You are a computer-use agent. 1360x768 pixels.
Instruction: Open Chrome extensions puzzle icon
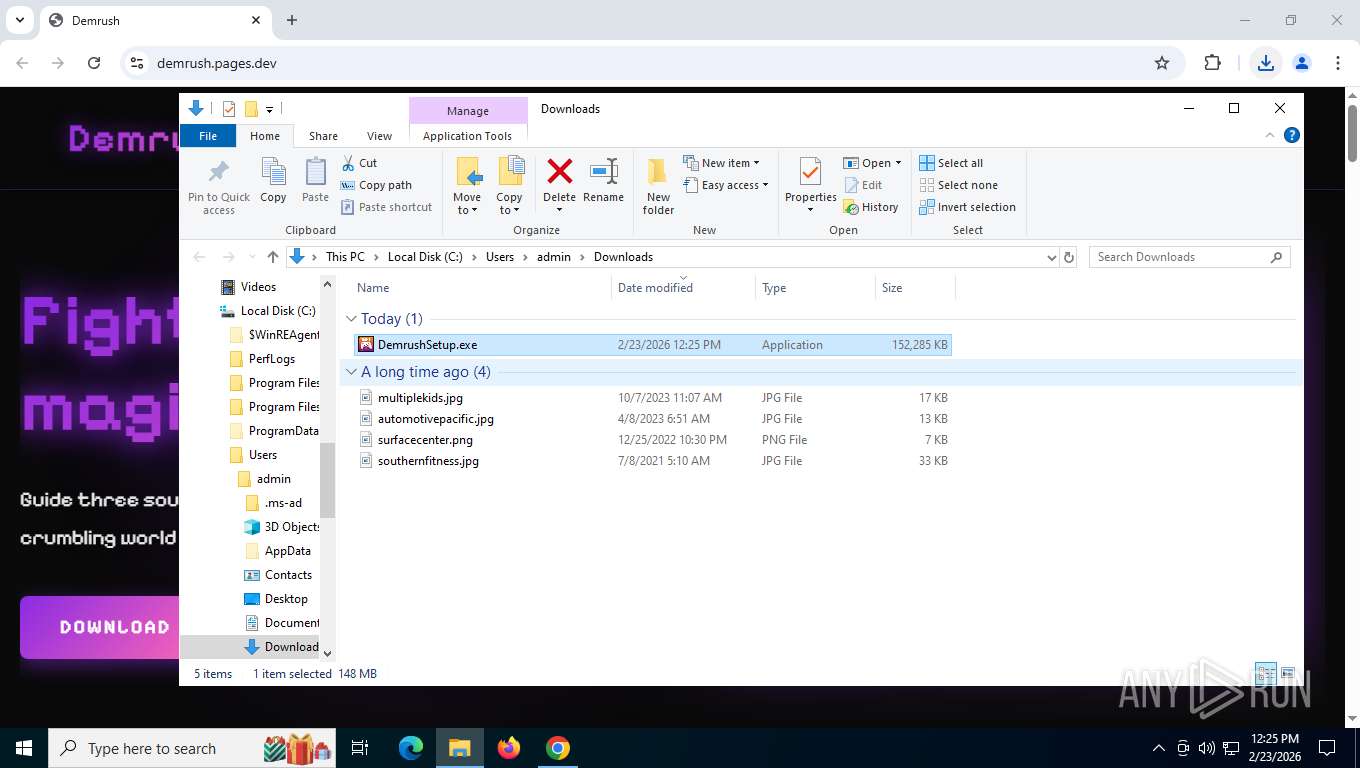pyautogui.click(x=1213, y=63)
